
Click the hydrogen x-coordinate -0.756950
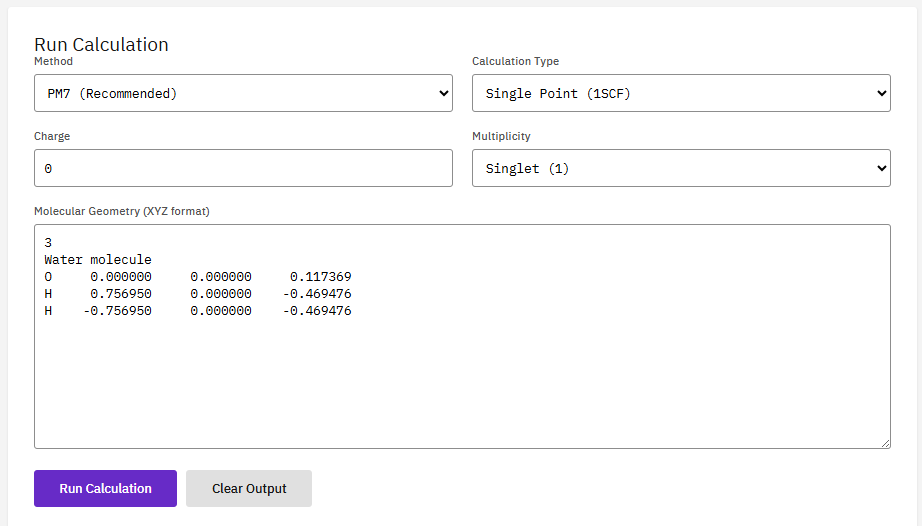(x=117, y=311)
